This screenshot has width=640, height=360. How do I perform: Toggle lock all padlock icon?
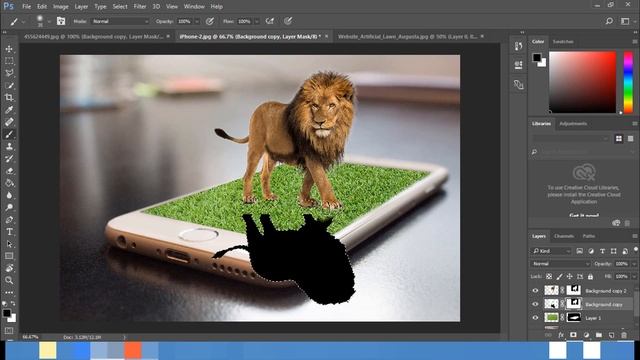(x=590, y=277)
